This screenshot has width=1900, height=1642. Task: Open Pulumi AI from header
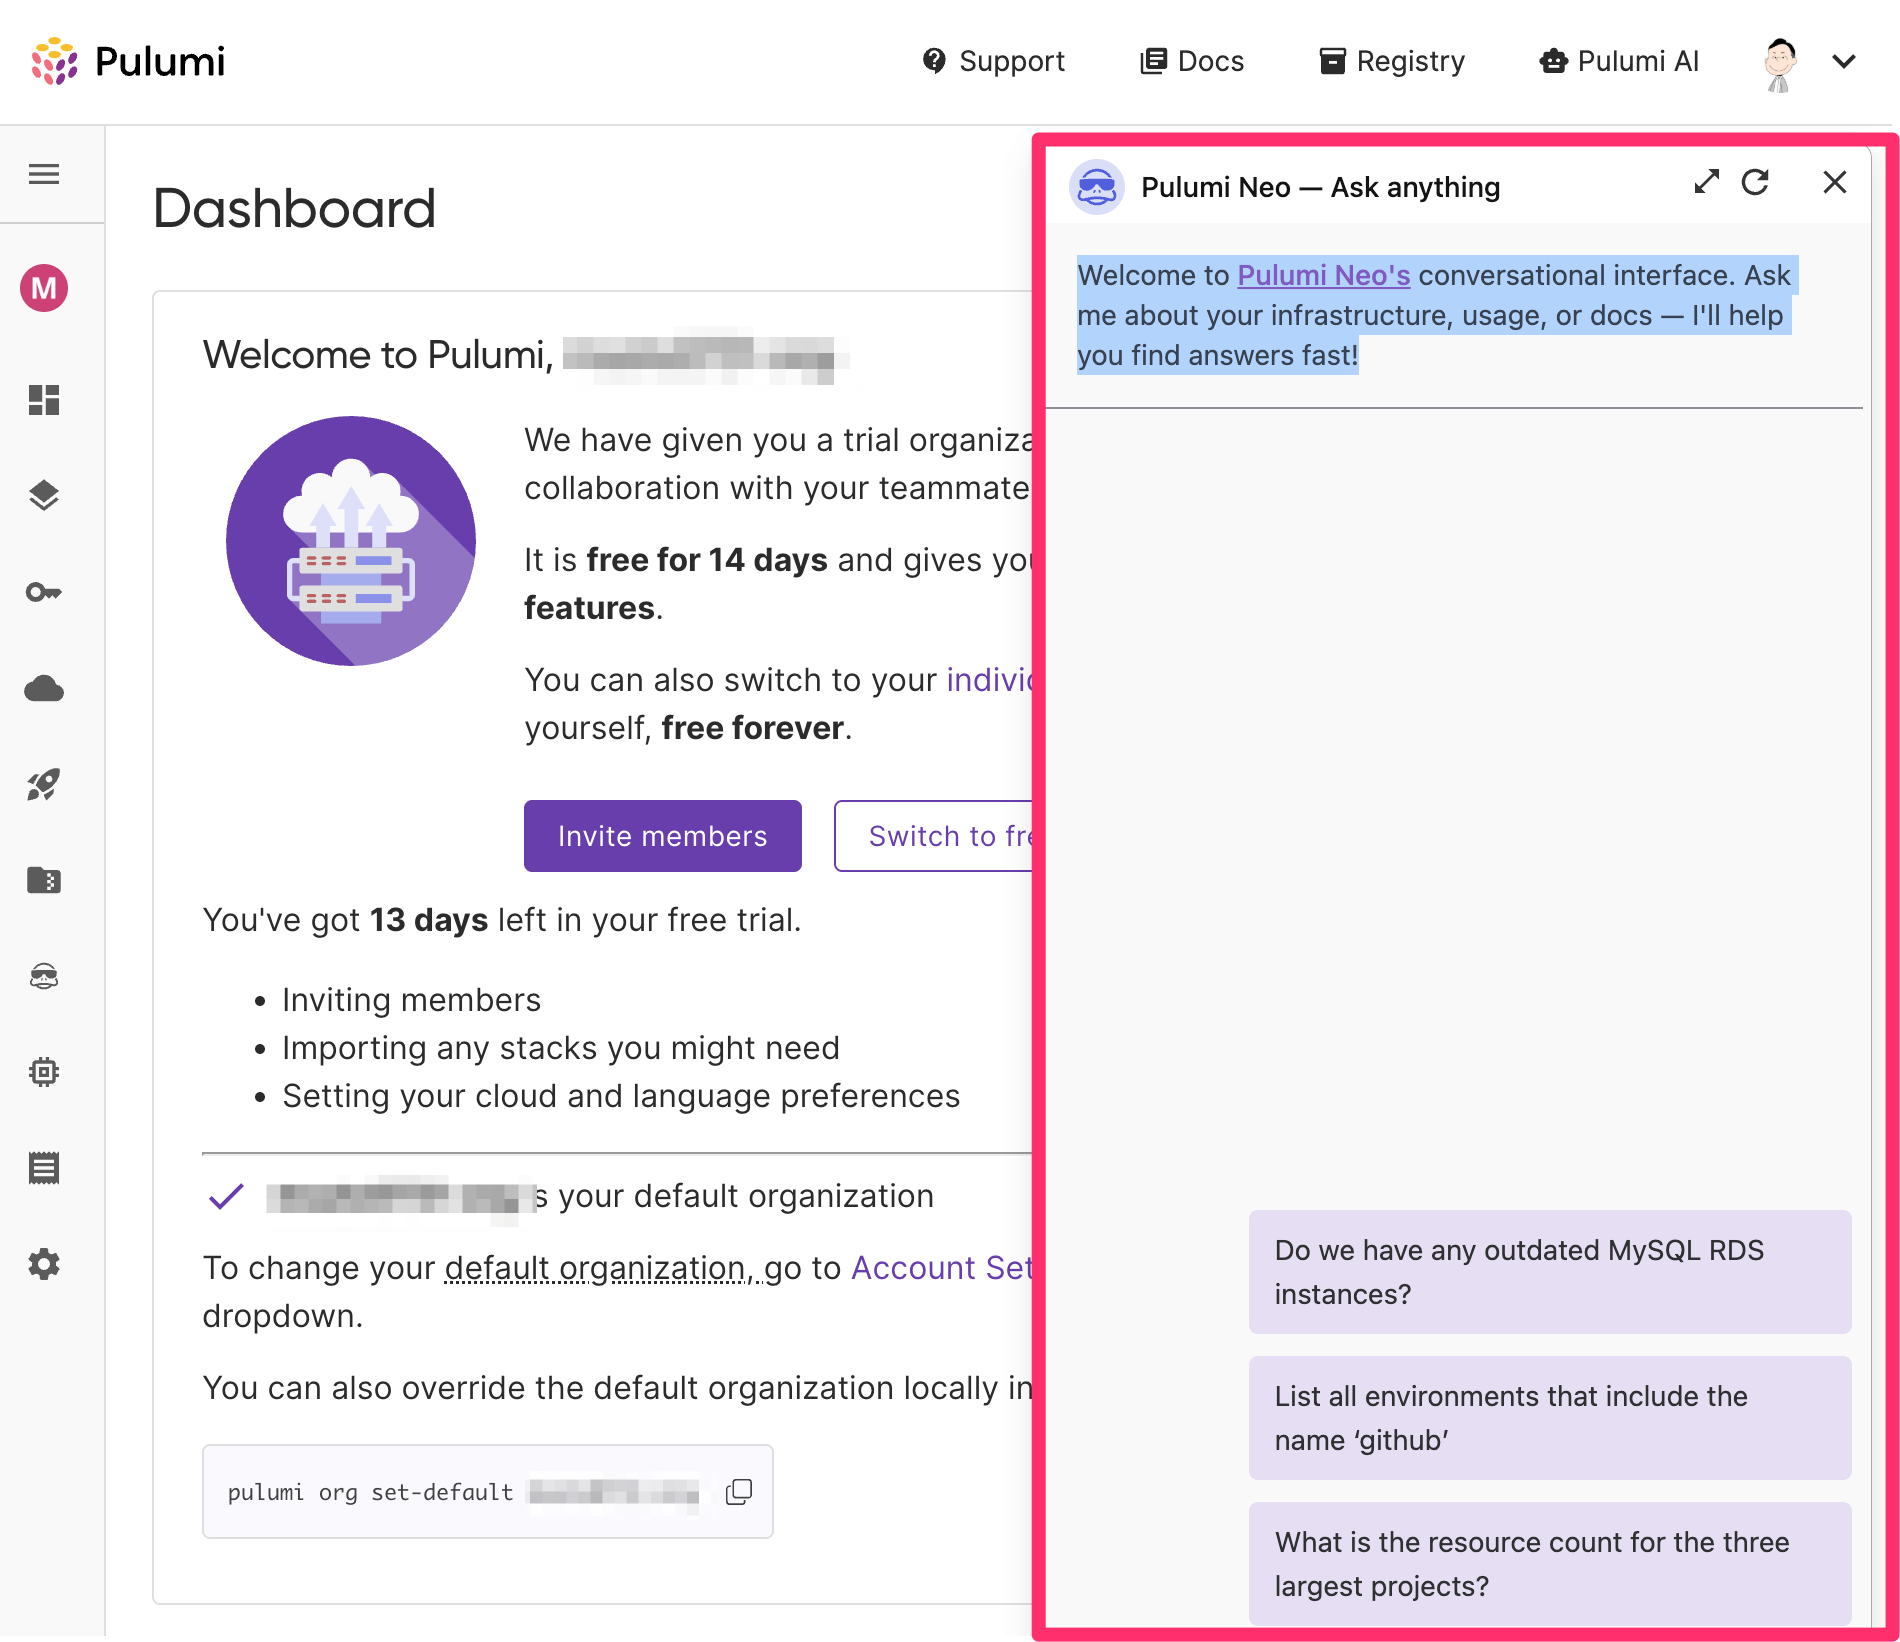pyautogui.click(x=1619, y=61)
